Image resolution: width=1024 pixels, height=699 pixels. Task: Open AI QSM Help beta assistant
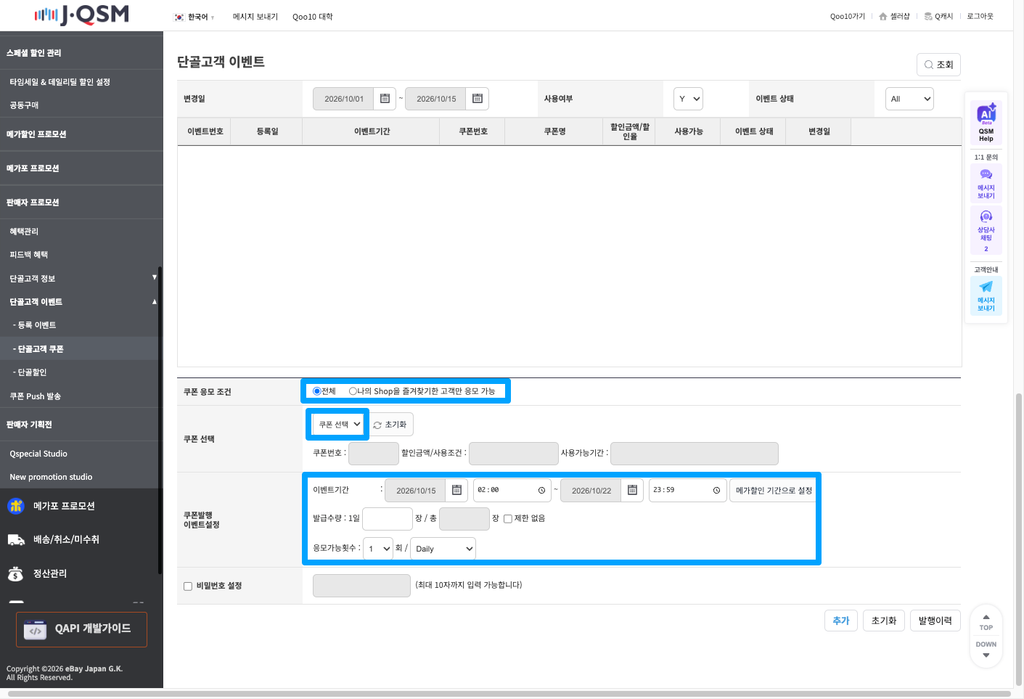click(986, 122)
